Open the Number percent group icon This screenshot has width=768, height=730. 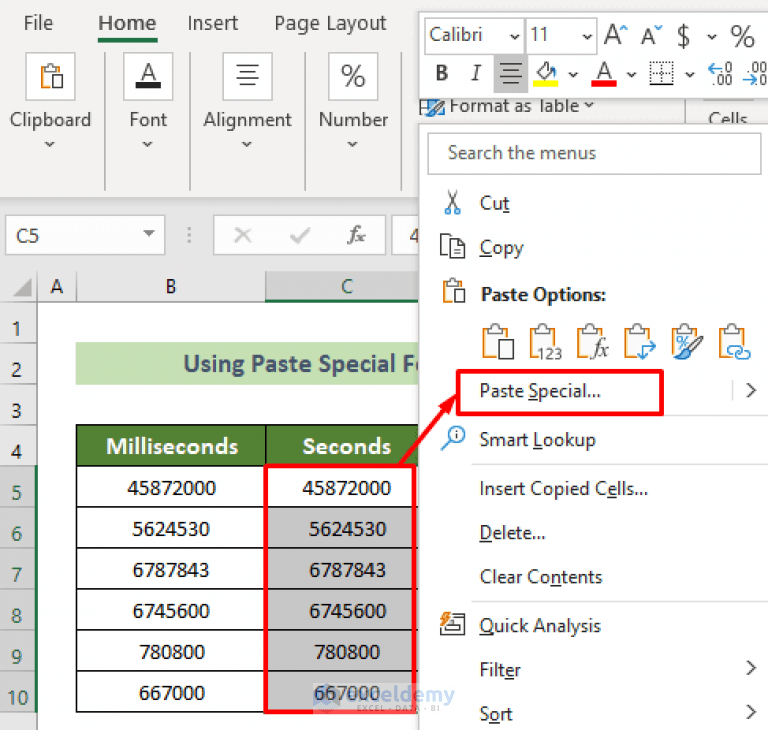tap(353, 76)
